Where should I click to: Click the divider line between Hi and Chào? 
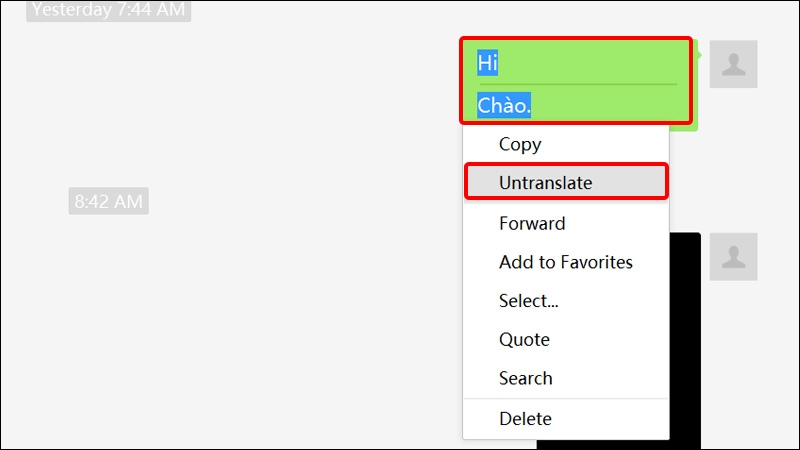point(577,84)
